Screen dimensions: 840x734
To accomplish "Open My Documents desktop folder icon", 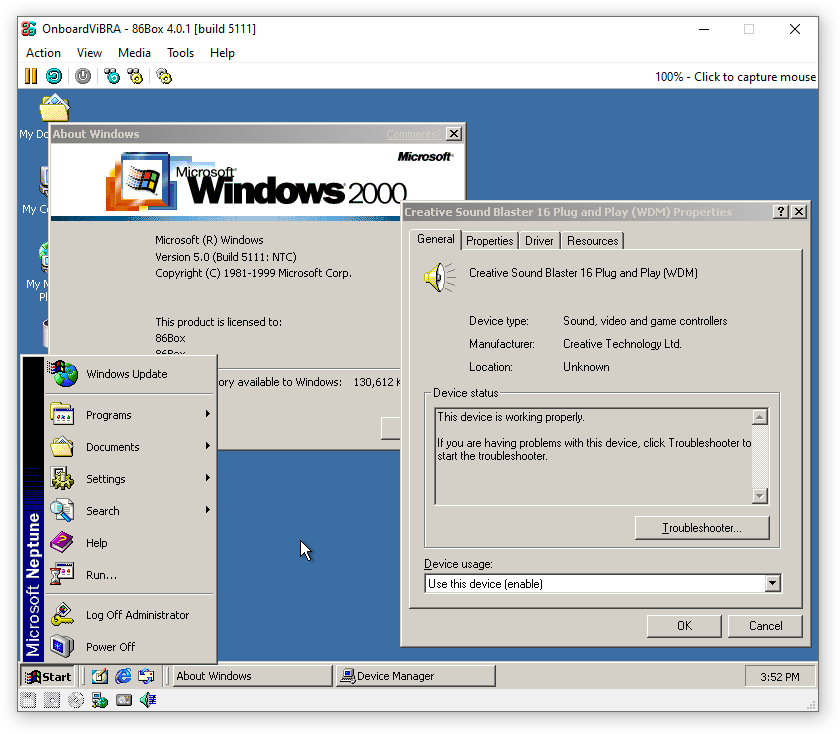I will click(x=54, y=108).
